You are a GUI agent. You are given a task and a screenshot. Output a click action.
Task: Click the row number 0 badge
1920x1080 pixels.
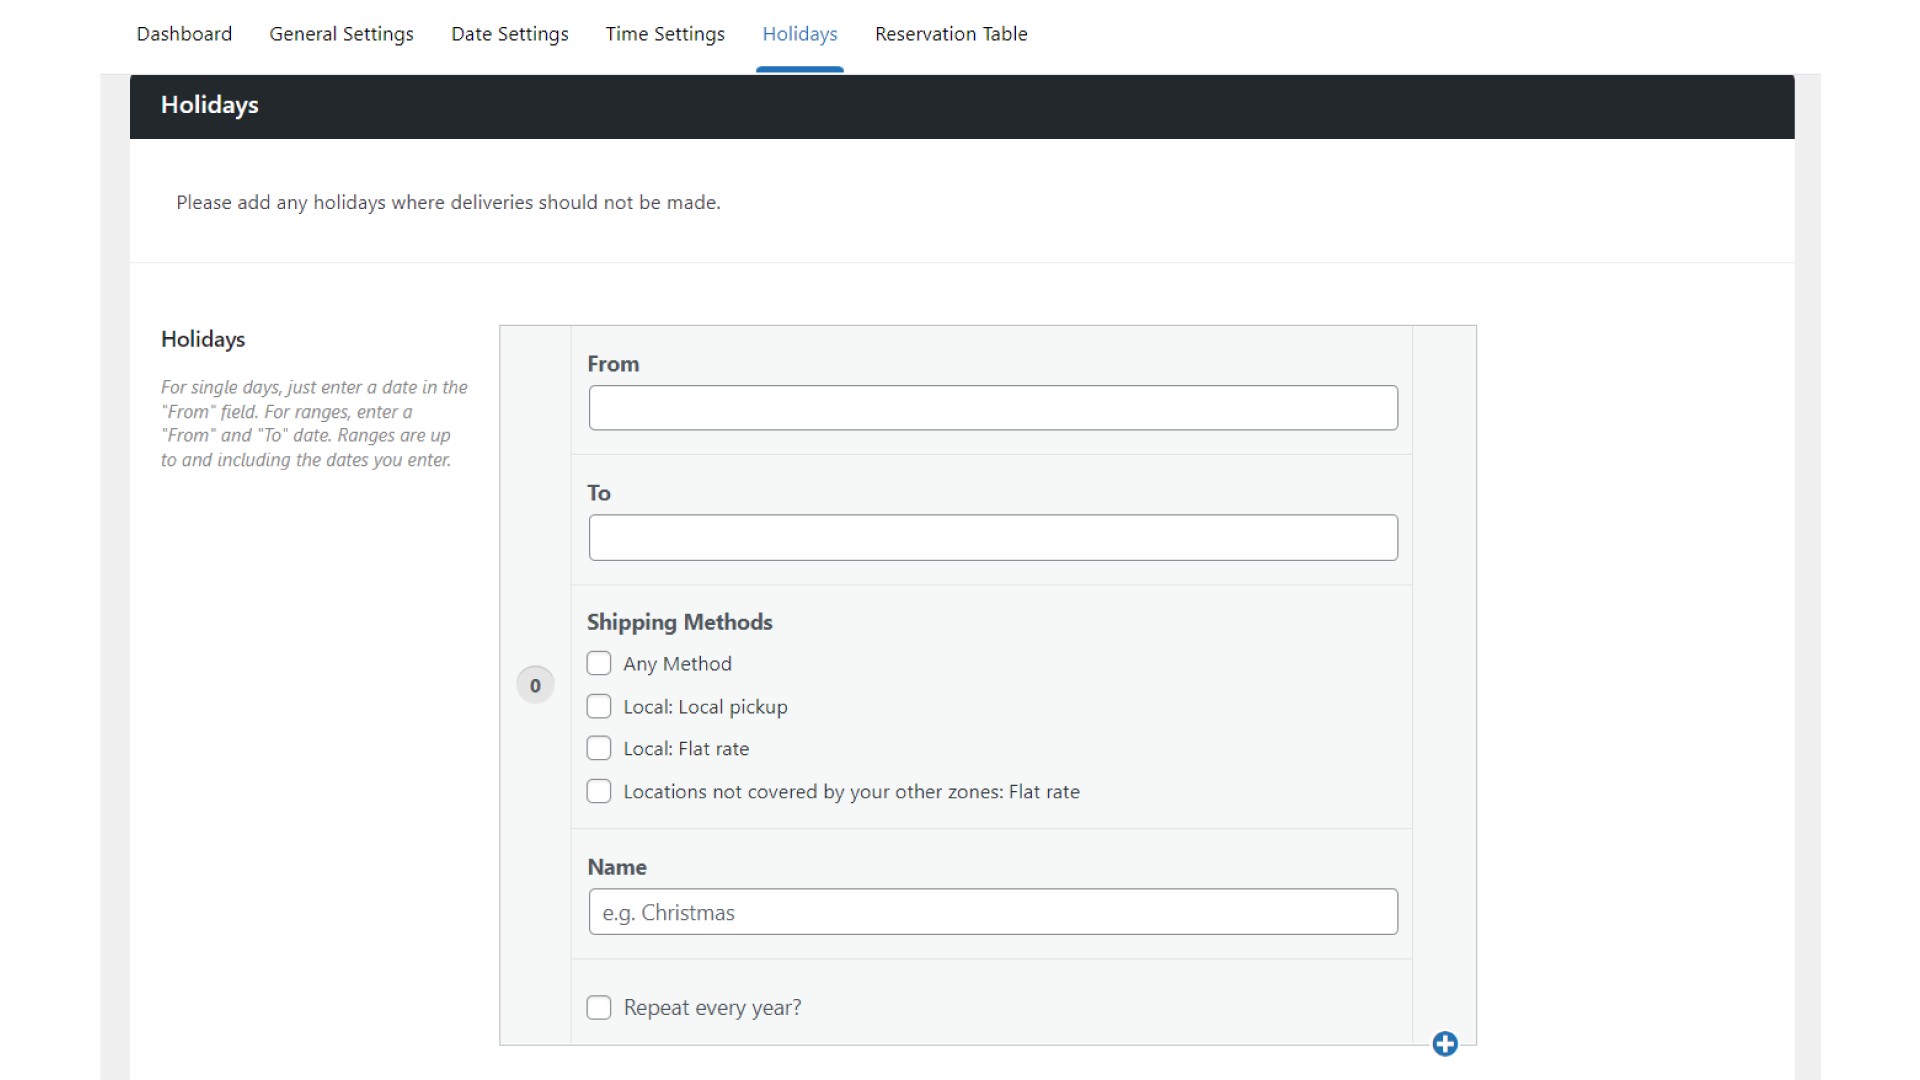535,685
